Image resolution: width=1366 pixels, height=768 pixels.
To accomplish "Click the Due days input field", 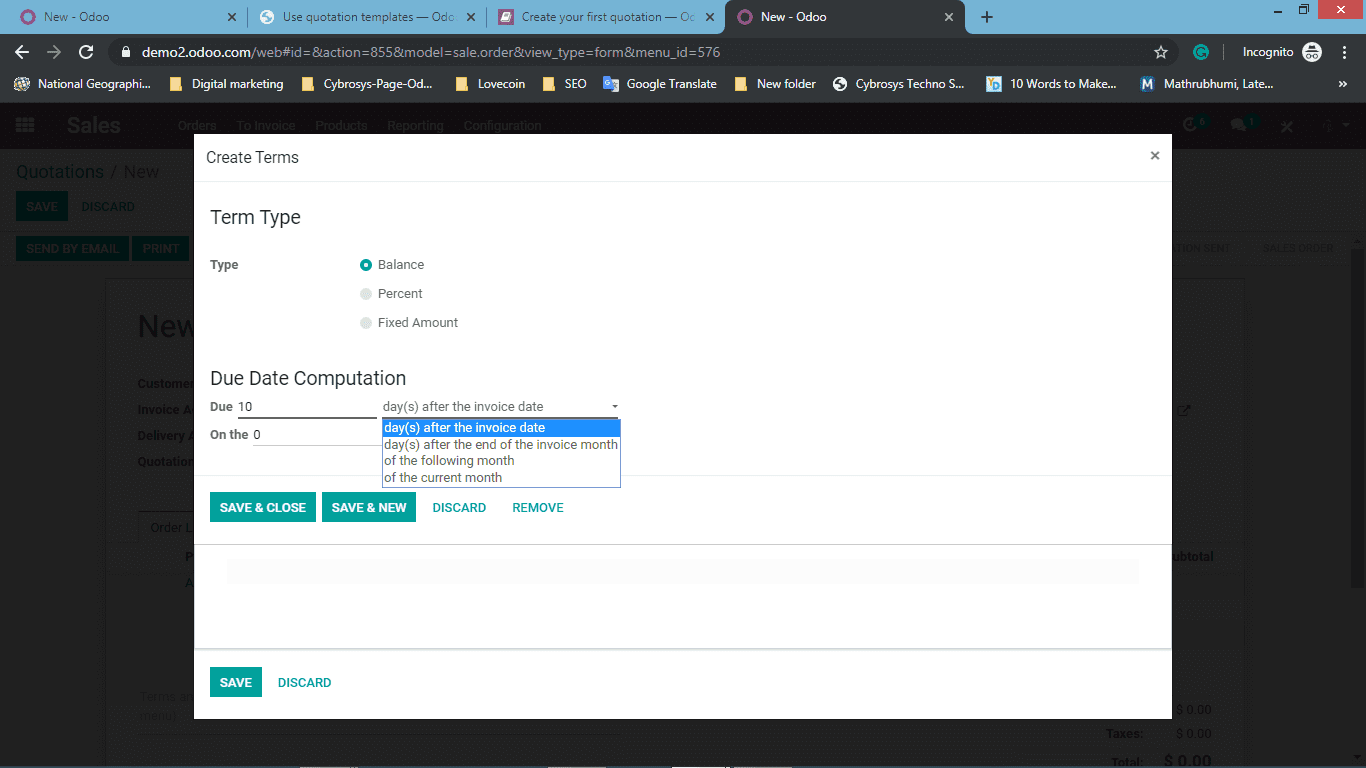I will (x=307, y=407).
